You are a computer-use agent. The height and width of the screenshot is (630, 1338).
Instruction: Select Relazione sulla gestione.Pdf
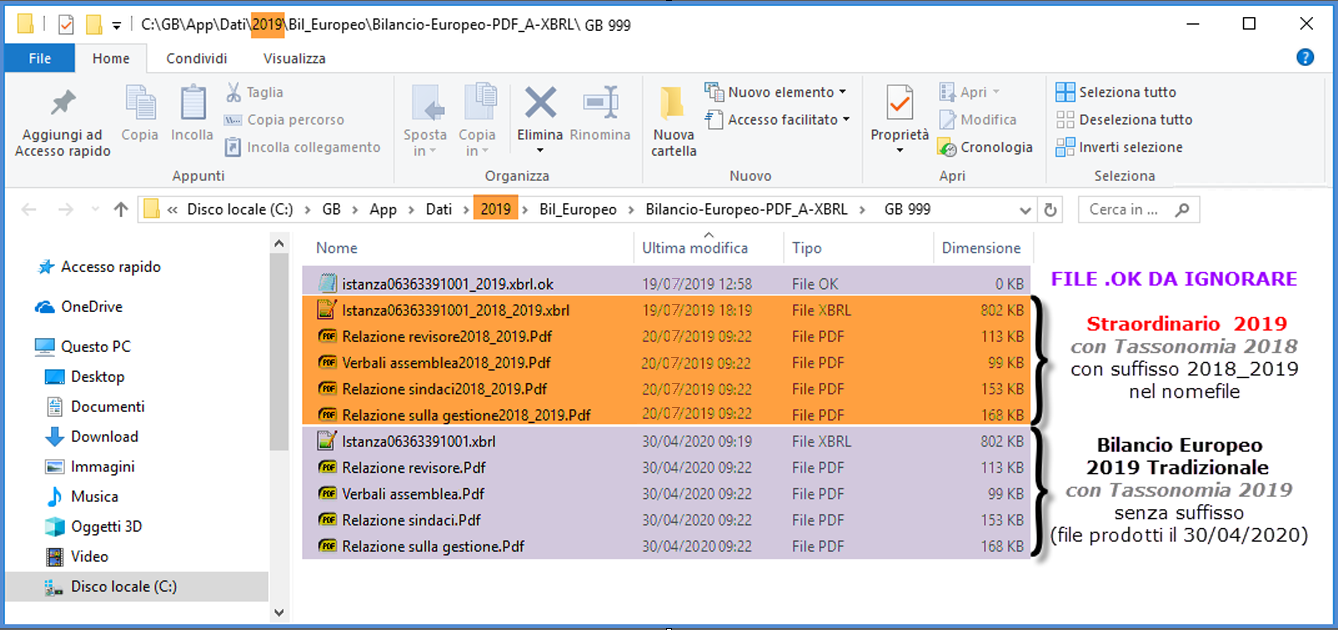(666, 546)
